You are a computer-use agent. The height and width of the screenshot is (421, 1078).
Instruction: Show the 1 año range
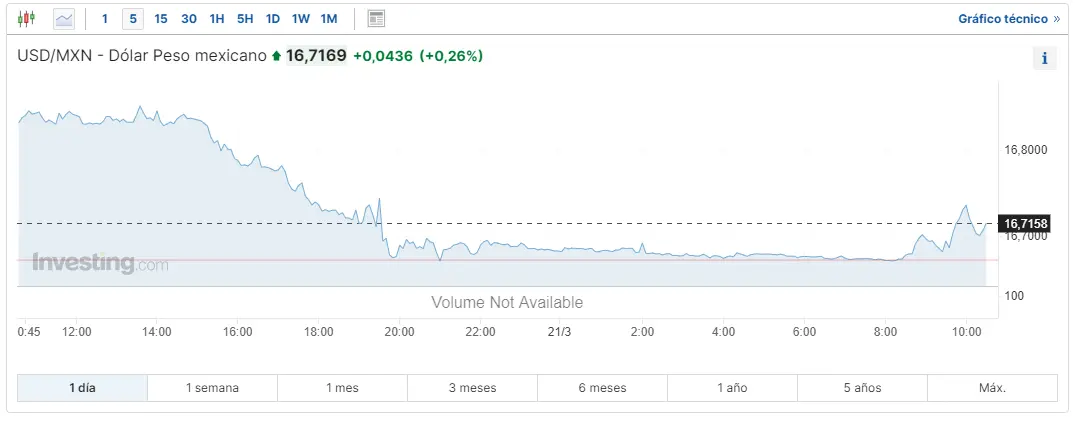click(732, 388)
